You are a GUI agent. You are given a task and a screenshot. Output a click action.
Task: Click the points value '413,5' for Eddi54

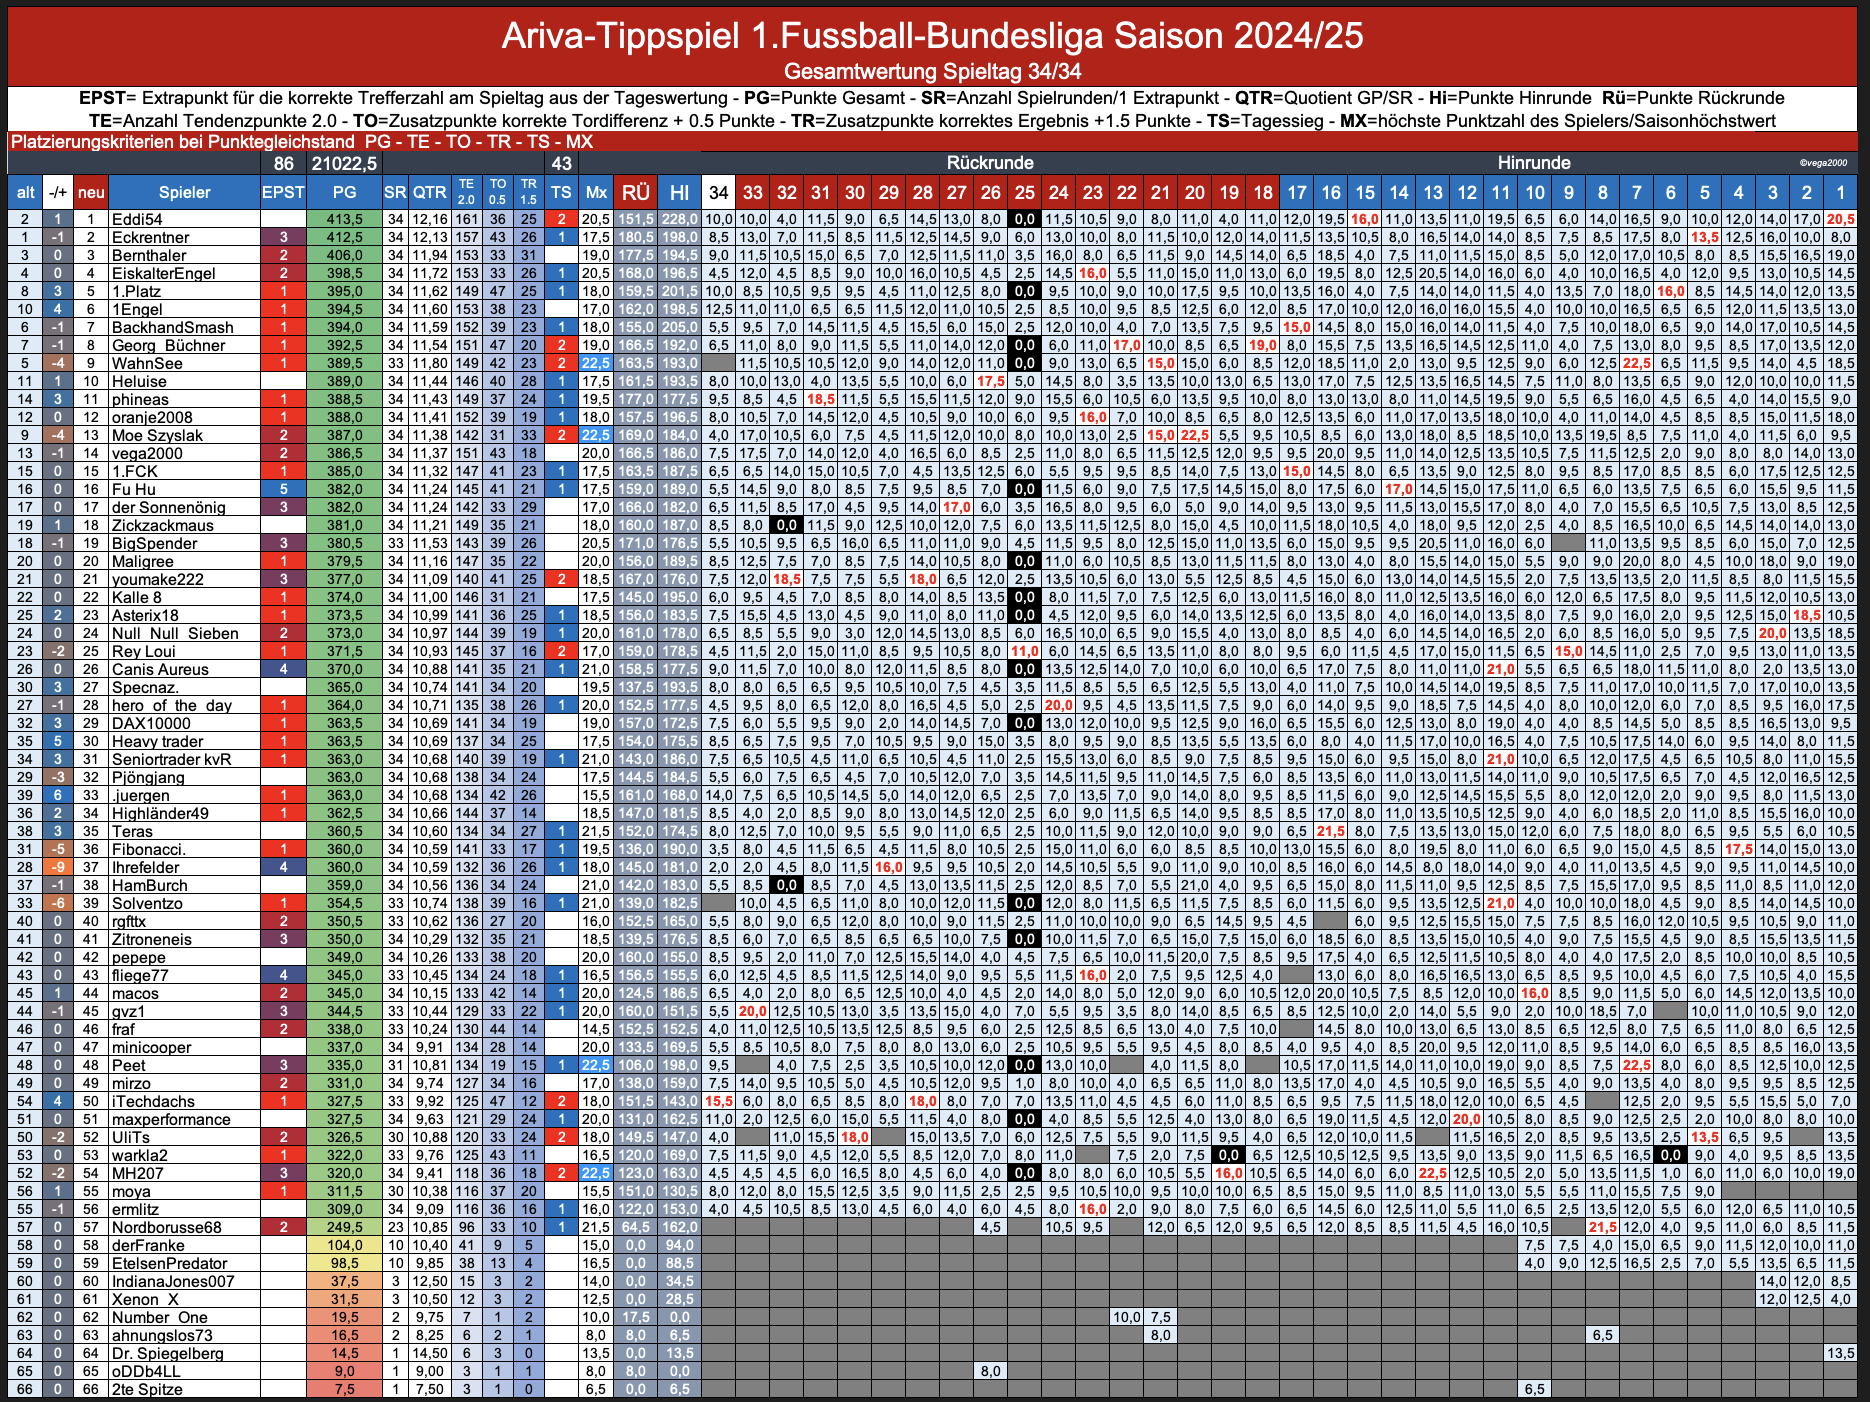344,219
